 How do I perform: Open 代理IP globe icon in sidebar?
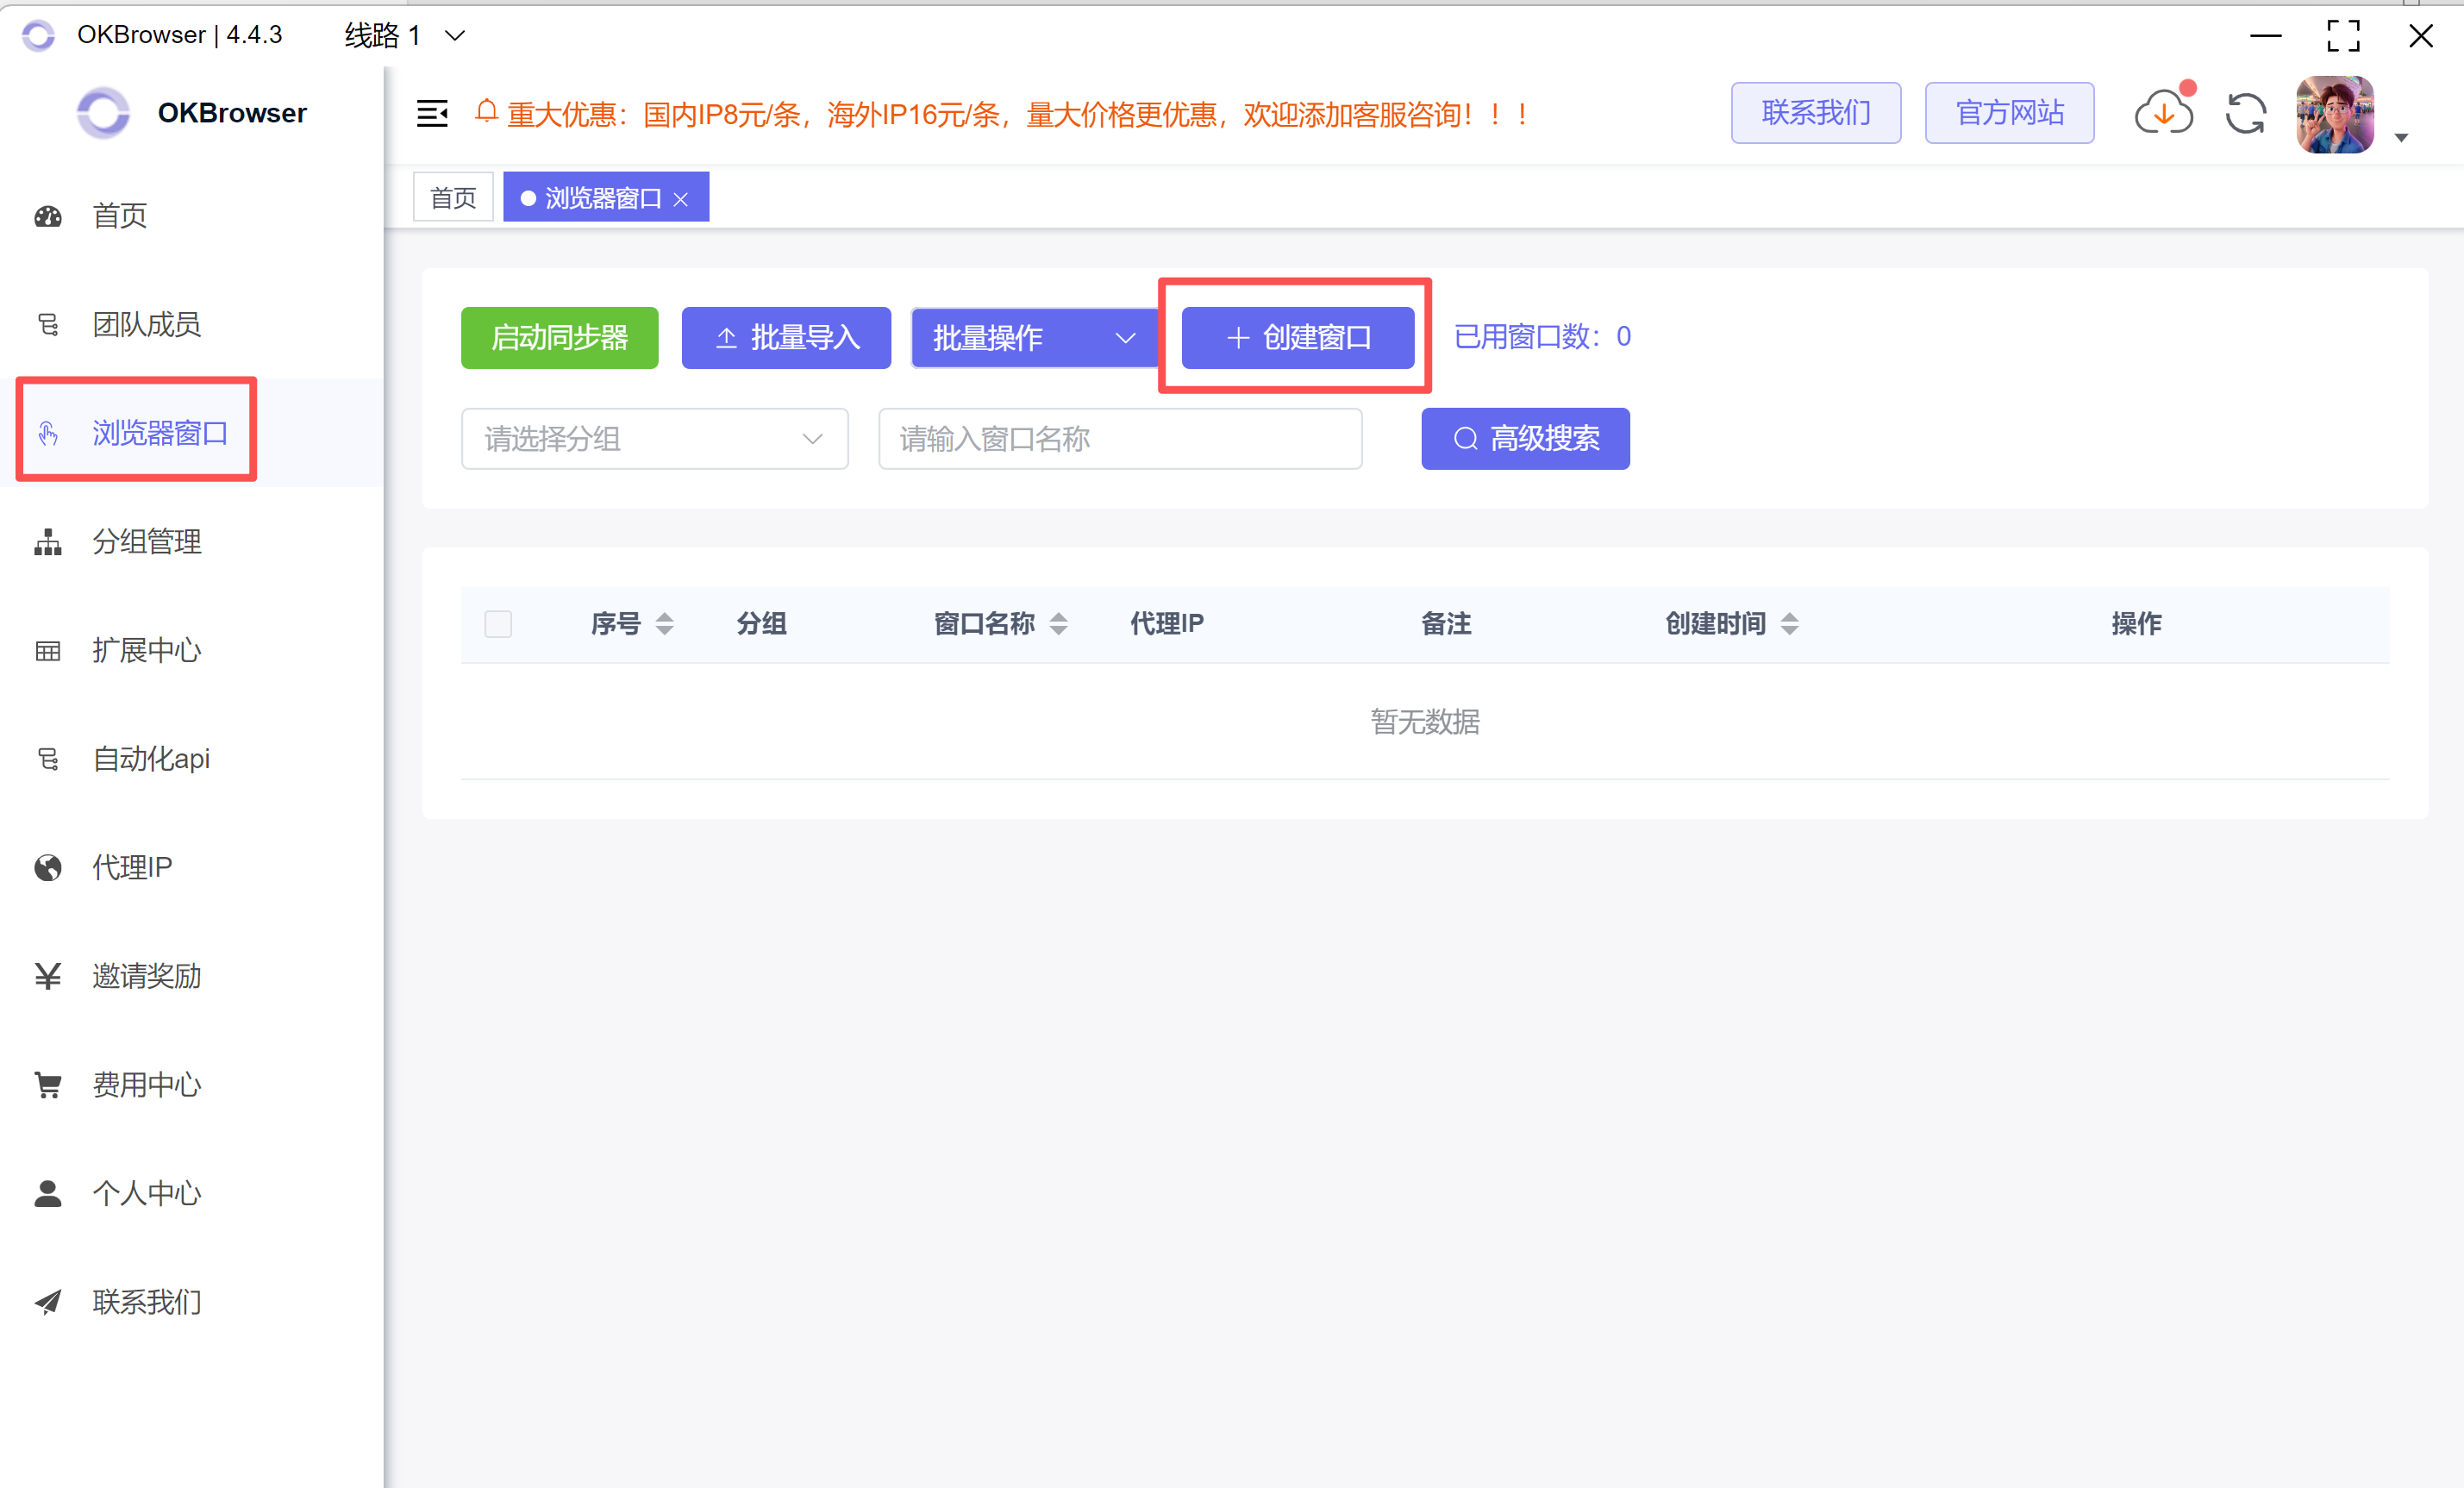(x=48, y=867)
